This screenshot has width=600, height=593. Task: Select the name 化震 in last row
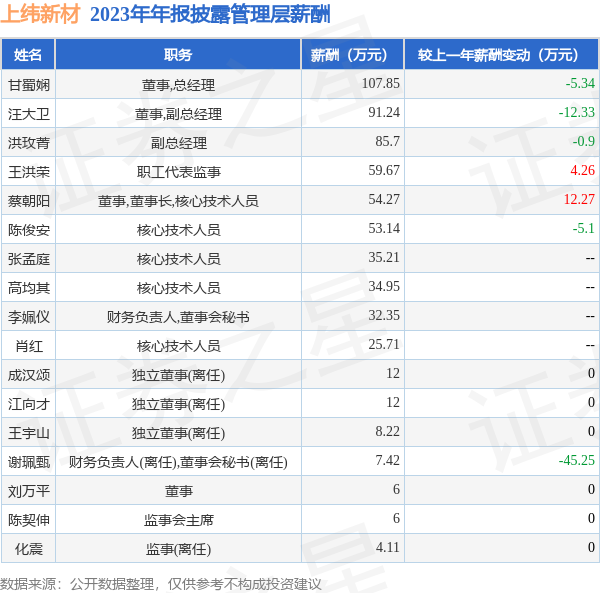(28, 549)
